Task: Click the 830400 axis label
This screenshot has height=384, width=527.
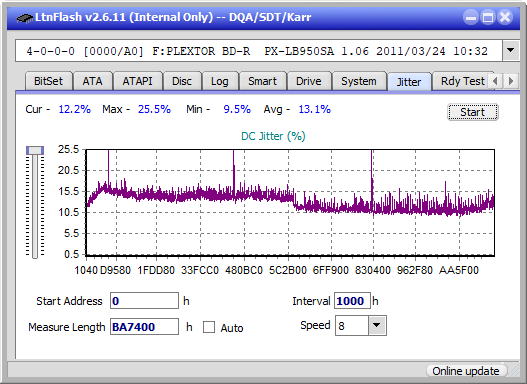Action: [373, 270]
